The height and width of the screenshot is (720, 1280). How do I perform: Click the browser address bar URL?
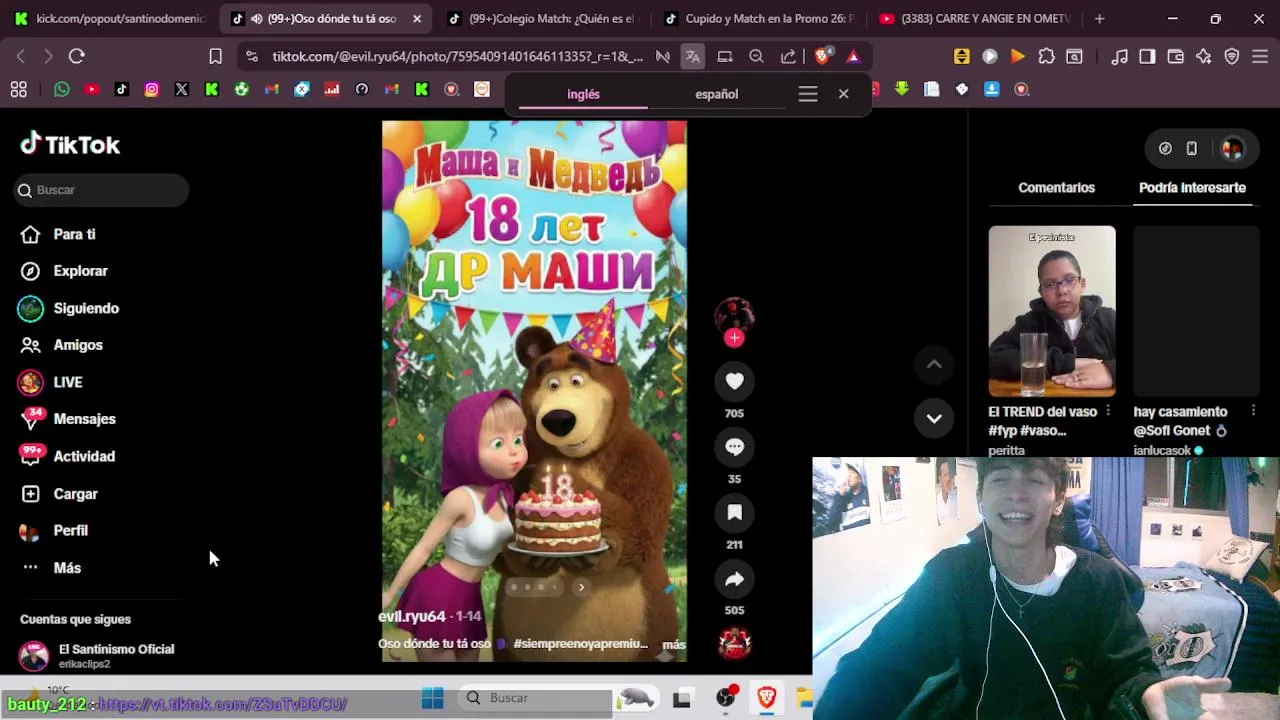pos(457,56)
